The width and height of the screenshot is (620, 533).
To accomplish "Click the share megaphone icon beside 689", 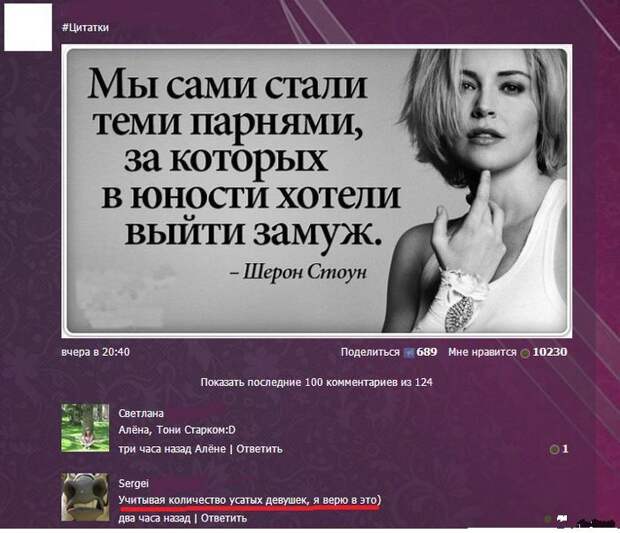I will (409, 353).
